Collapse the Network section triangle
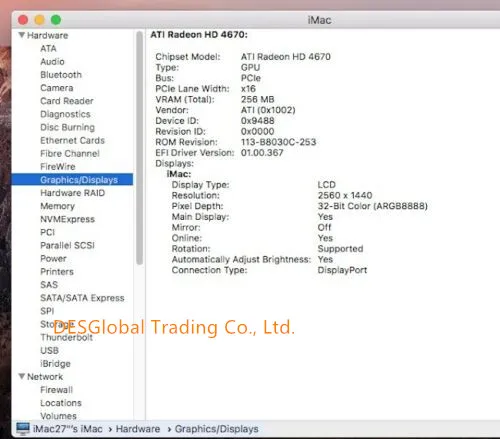The image size is (500, 439). (x=22, y=376)
